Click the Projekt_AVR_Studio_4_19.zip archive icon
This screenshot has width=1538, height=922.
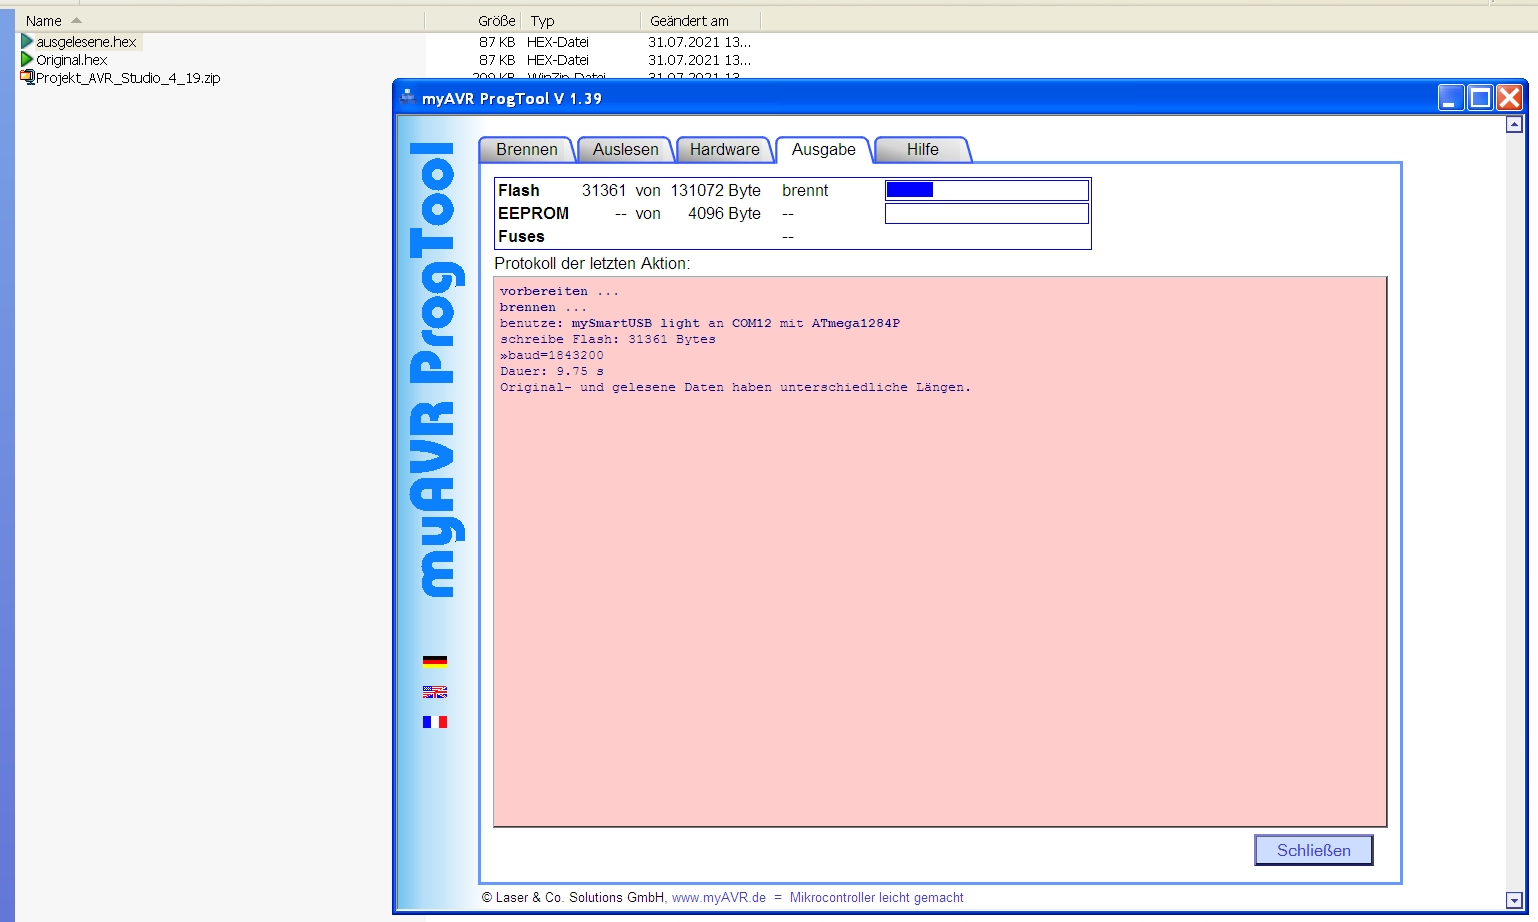pos(27,78)
